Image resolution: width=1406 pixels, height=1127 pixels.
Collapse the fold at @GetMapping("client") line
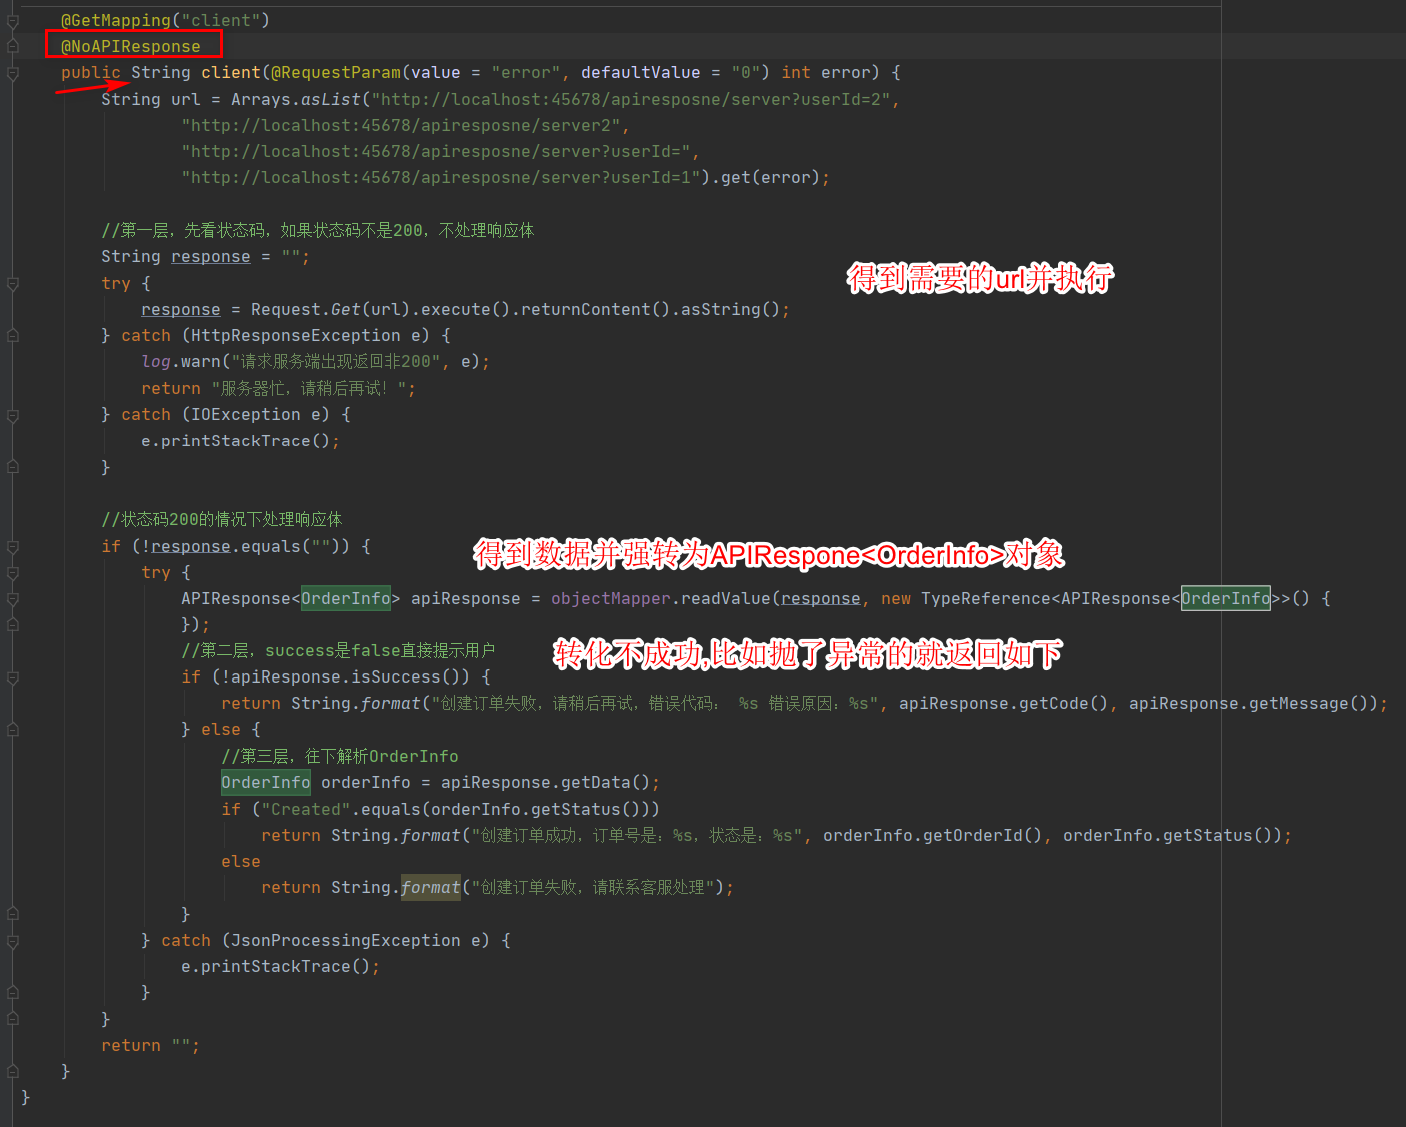[x=13, y=21]
